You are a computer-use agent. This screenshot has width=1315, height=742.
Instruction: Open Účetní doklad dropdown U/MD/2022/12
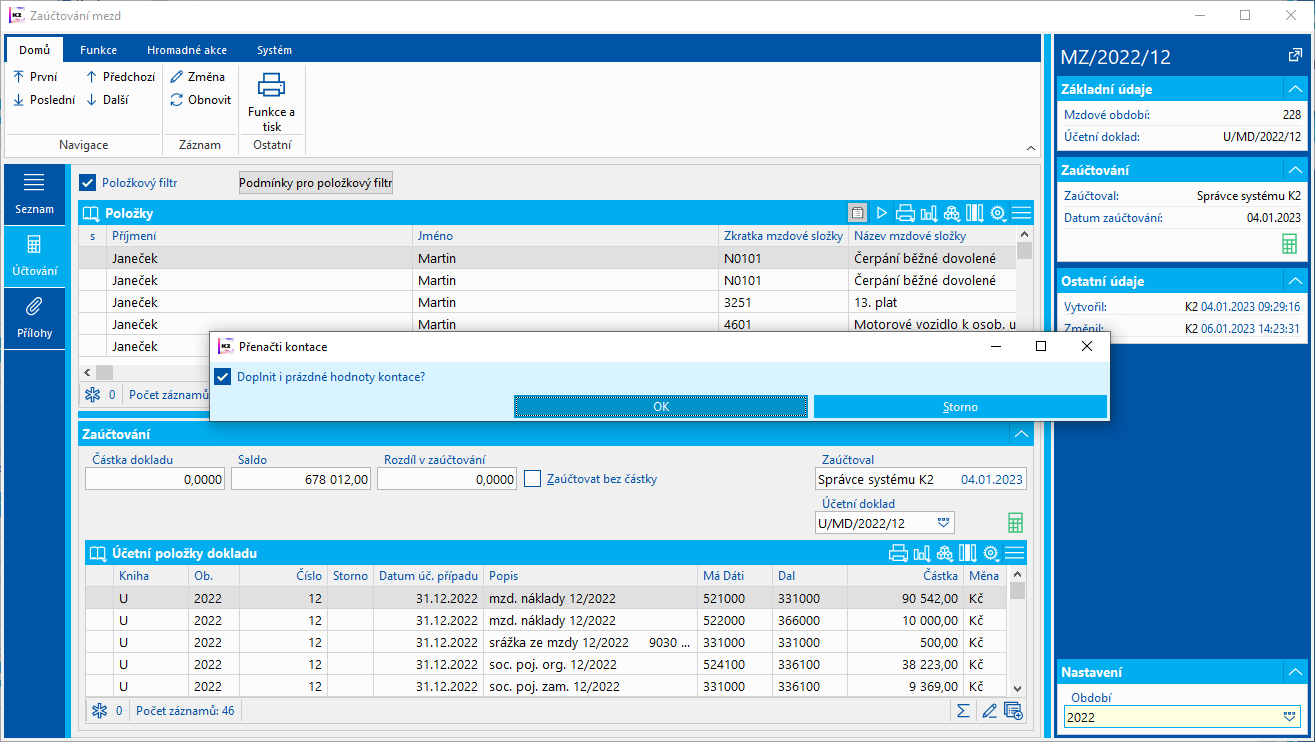point(943,523)
